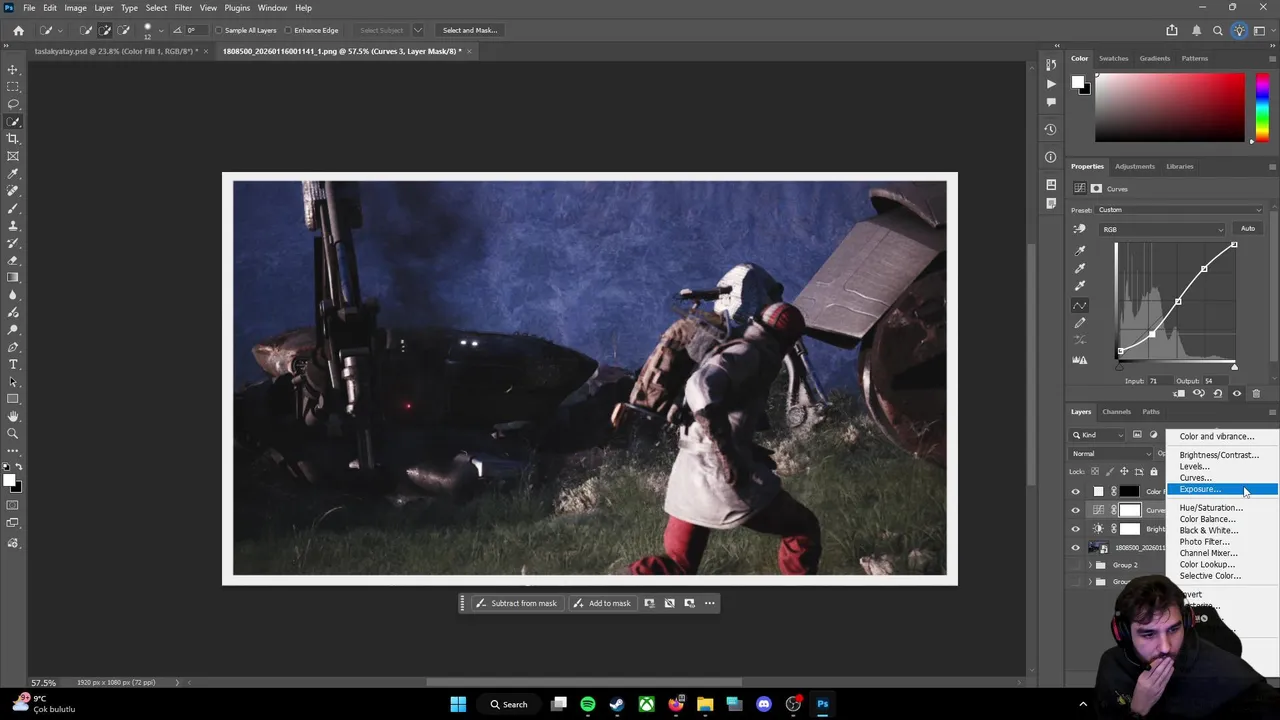Open Search icon in Photoshop top bar
Image resolution: width=1280 pixels, height=720 pixels.
point(1217,30)
